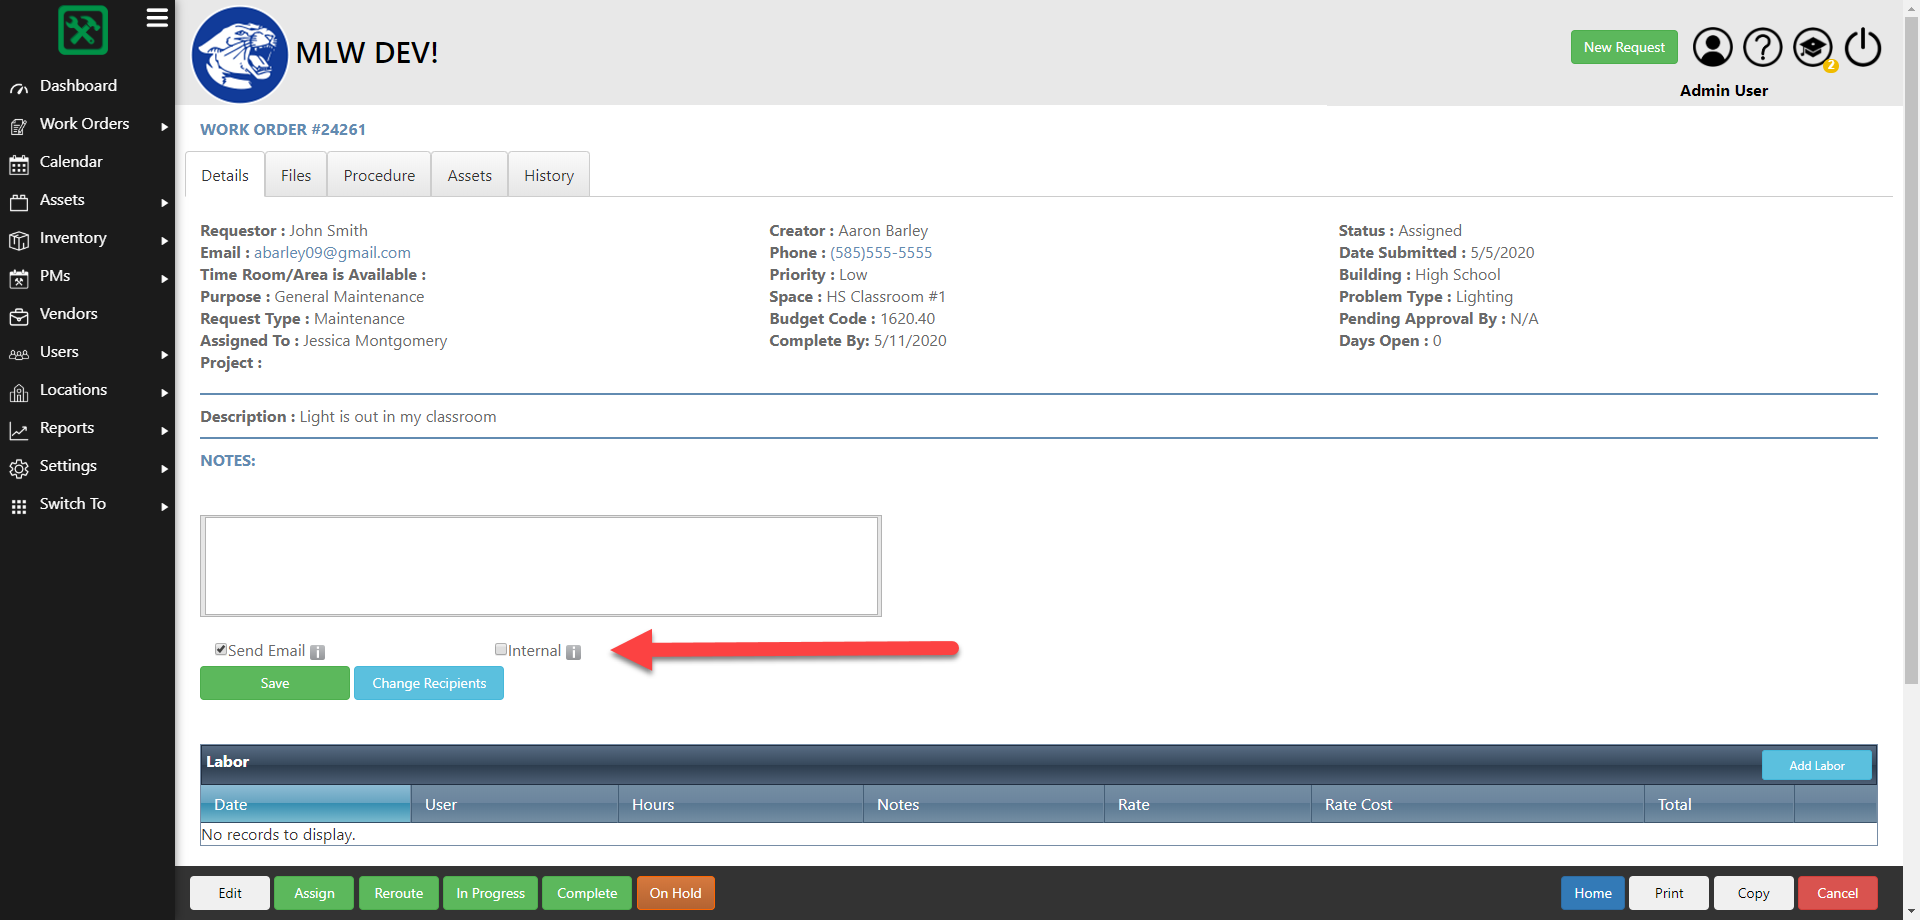
Task: Click the Admin User profile icon
Action: pyautogui.click(x=1712, y=46)
